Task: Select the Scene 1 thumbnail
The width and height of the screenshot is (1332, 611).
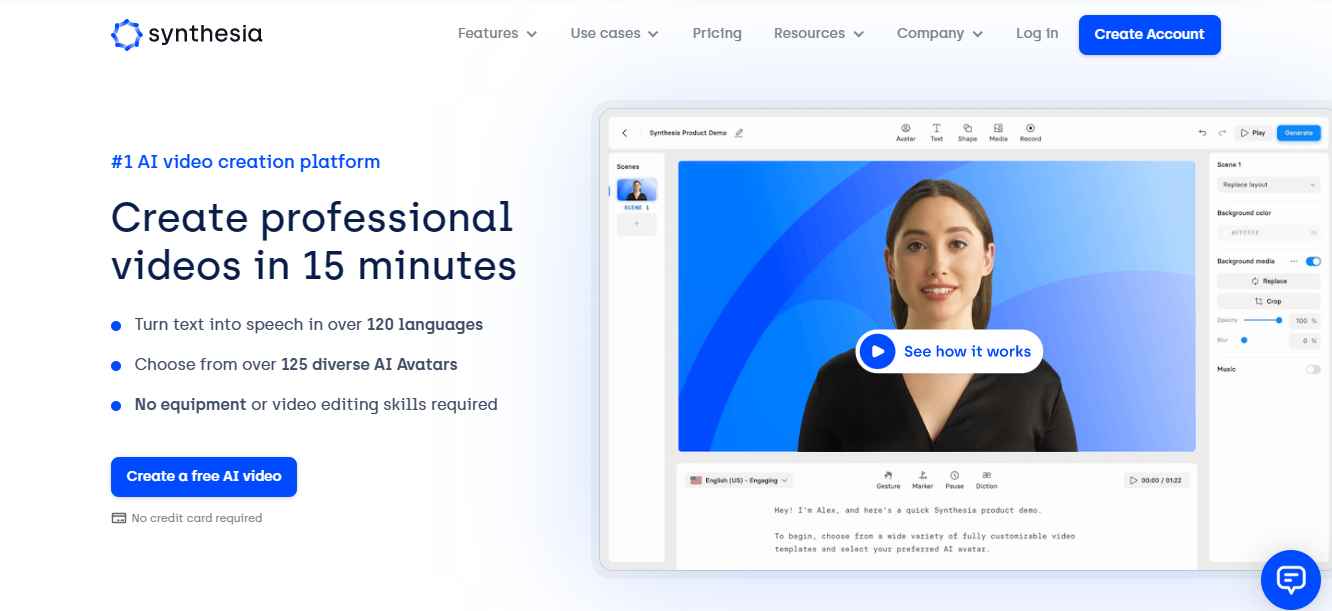Action: (x=637, y=190)
